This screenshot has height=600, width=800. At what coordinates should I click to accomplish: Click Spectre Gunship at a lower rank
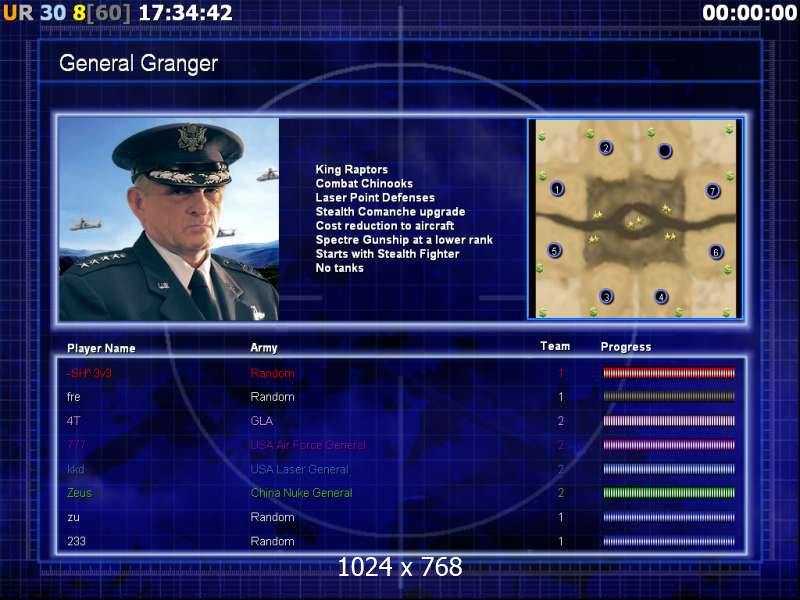(x=404, y=240)
